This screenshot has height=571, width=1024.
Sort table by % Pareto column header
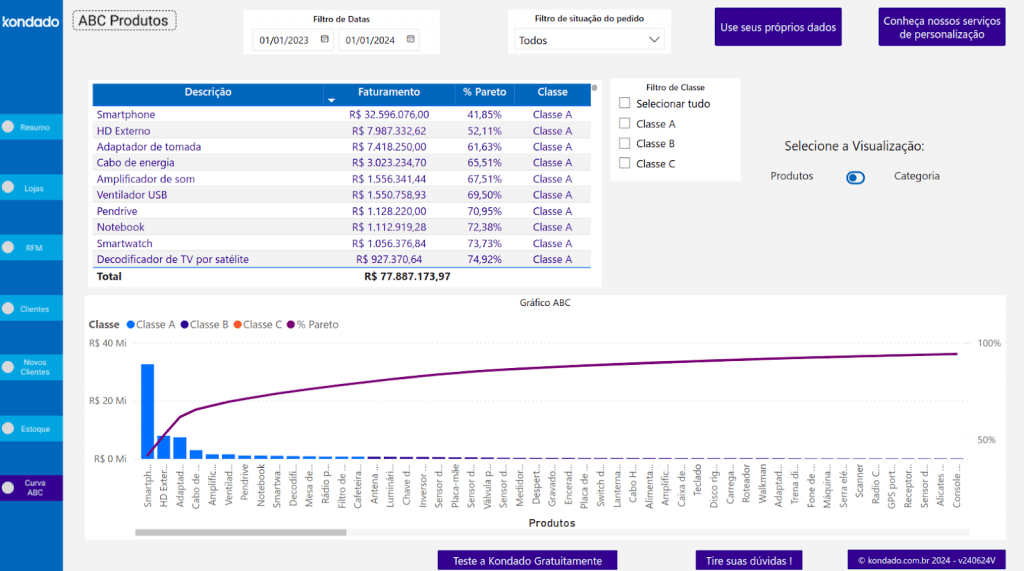484,92
